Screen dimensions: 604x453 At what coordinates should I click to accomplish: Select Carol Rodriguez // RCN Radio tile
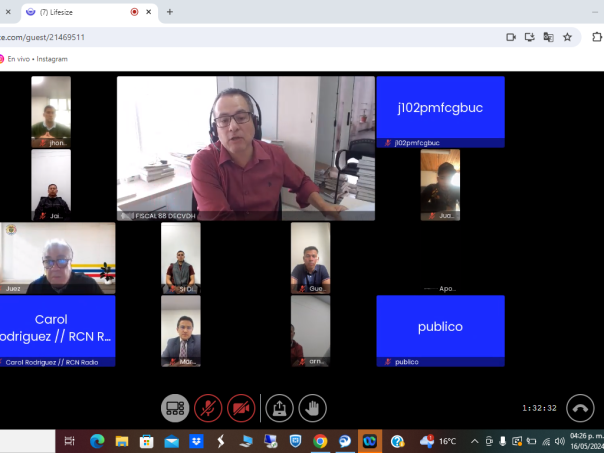(57, 327)
